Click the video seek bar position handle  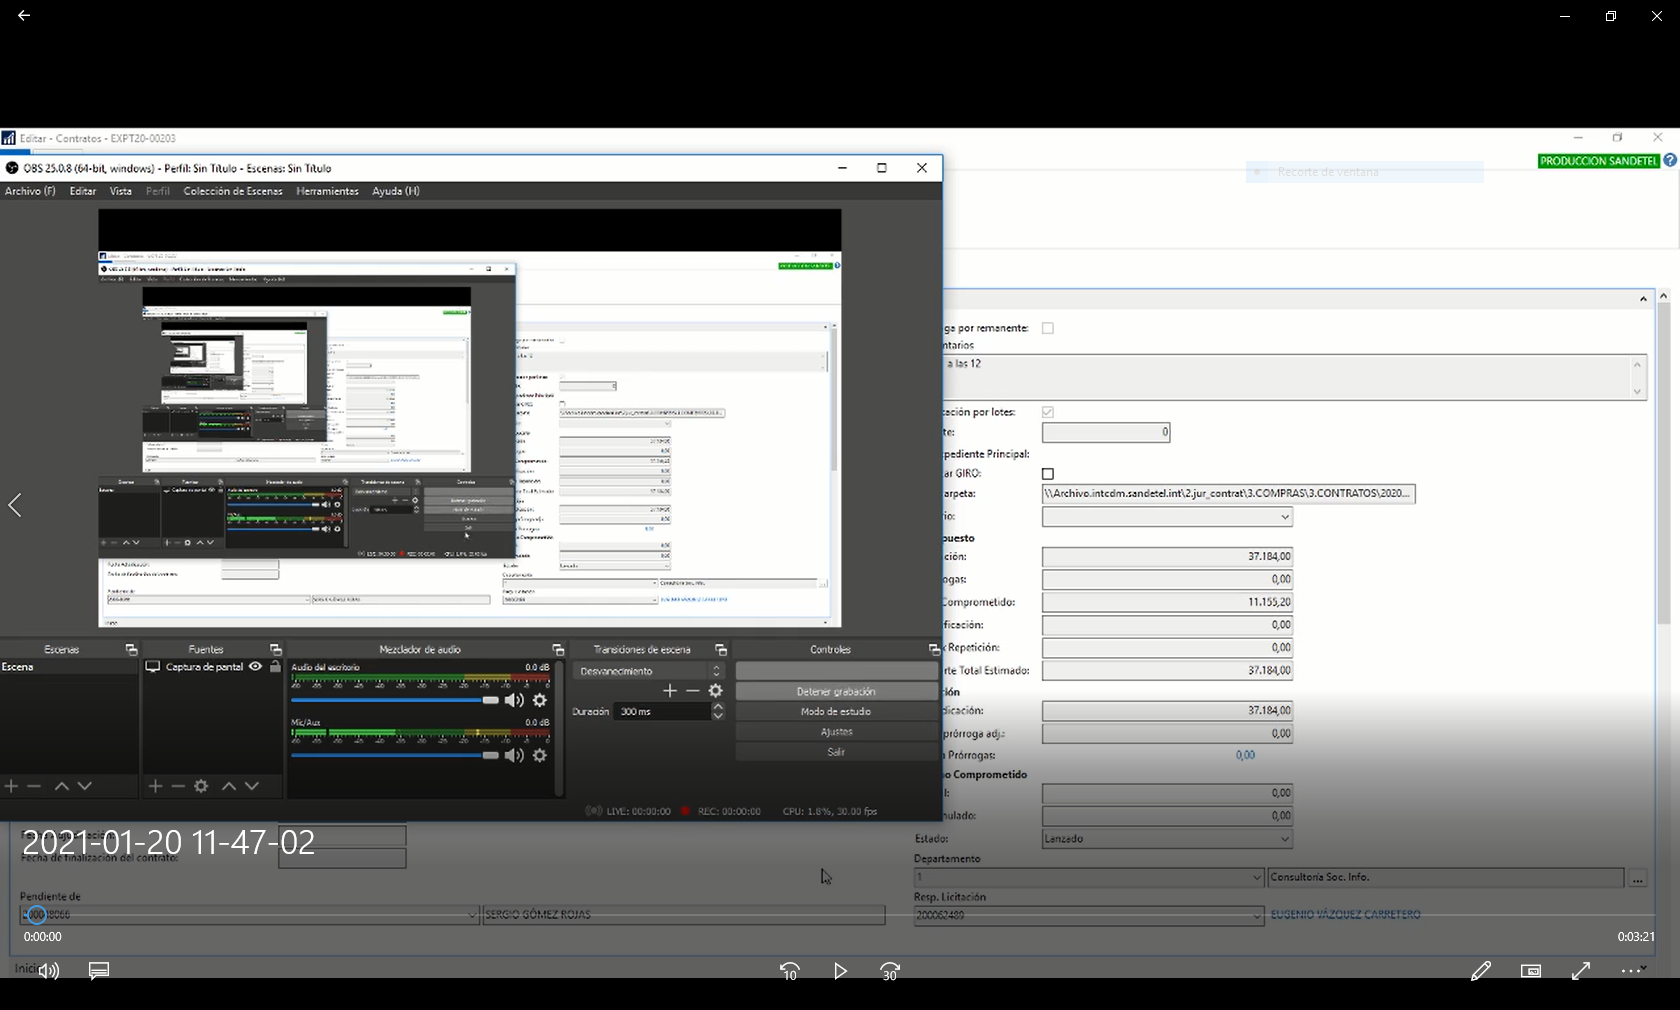[x=36, y=914]
